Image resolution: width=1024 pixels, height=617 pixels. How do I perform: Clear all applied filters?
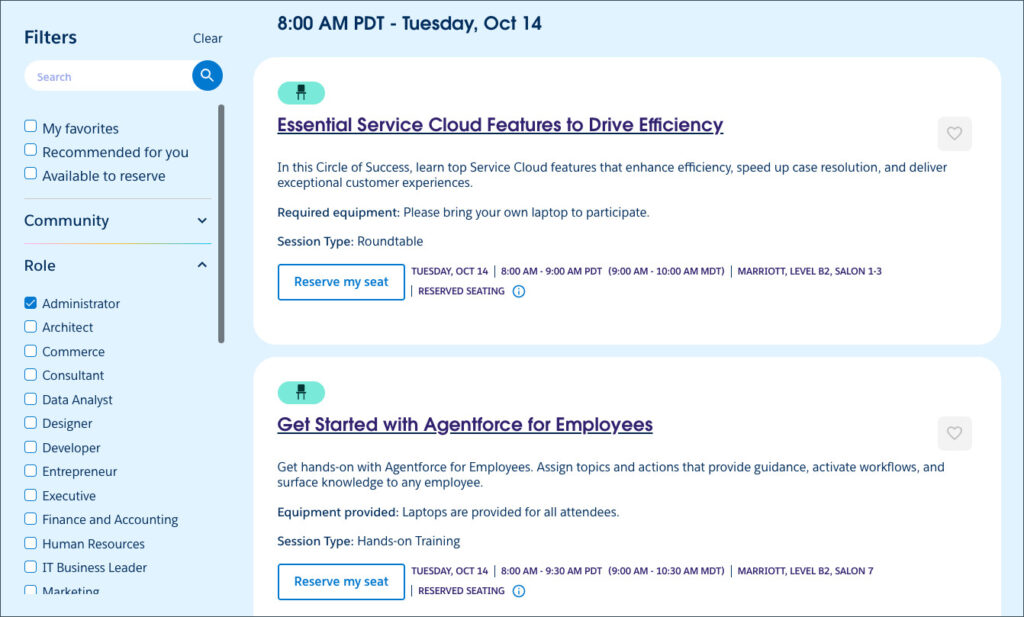pos(207,38)
